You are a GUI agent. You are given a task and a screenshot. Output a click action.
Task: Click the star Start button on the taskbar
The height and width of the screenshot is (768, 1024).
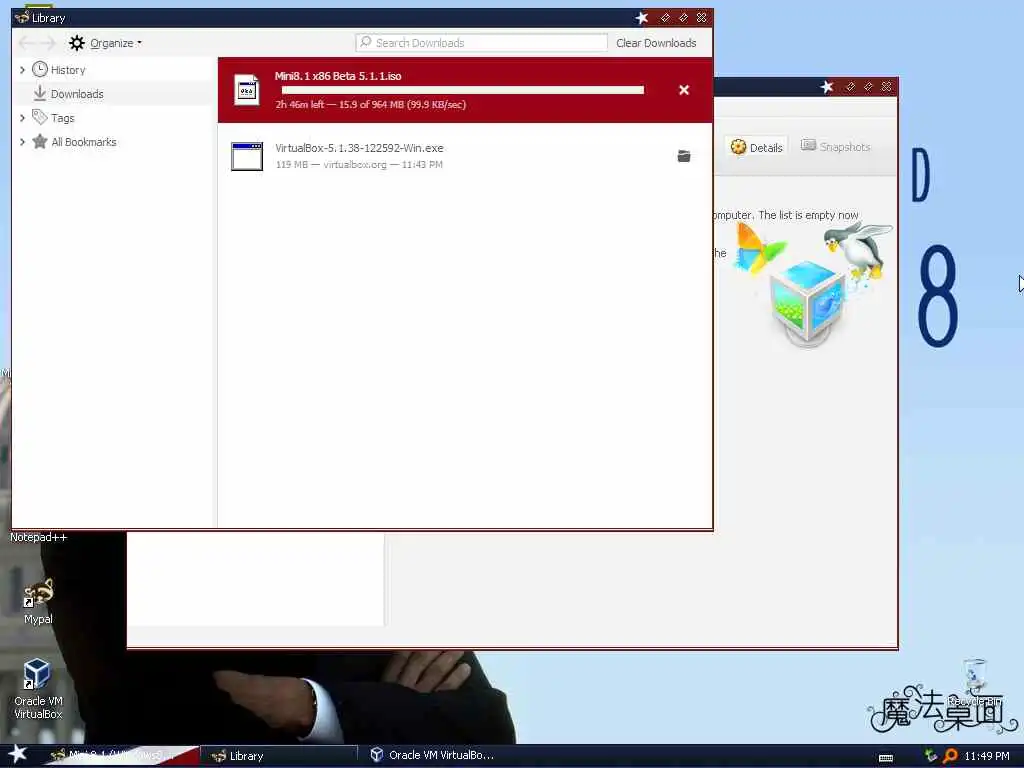tap(18, 754)
